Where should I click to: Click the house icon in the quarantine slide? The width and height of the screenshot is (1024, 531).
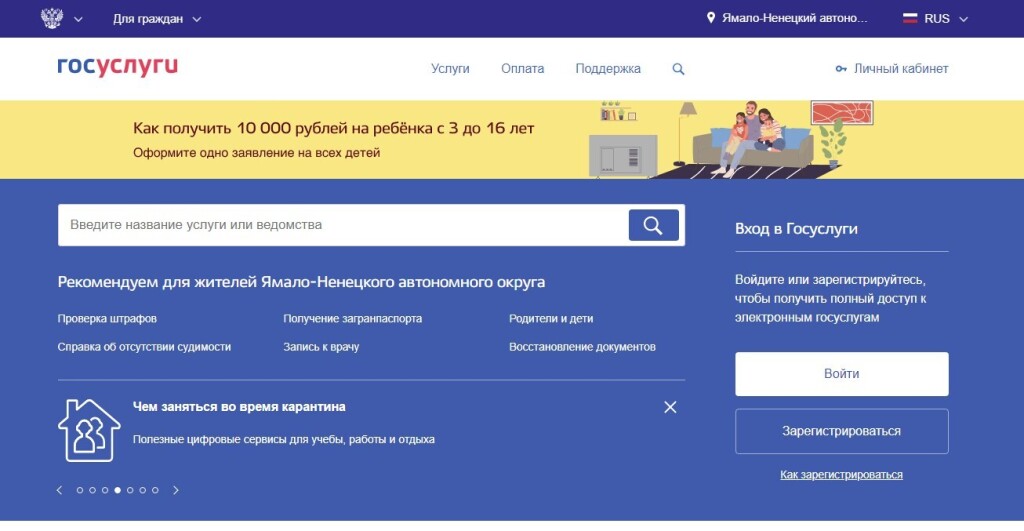tap(89, 429)
